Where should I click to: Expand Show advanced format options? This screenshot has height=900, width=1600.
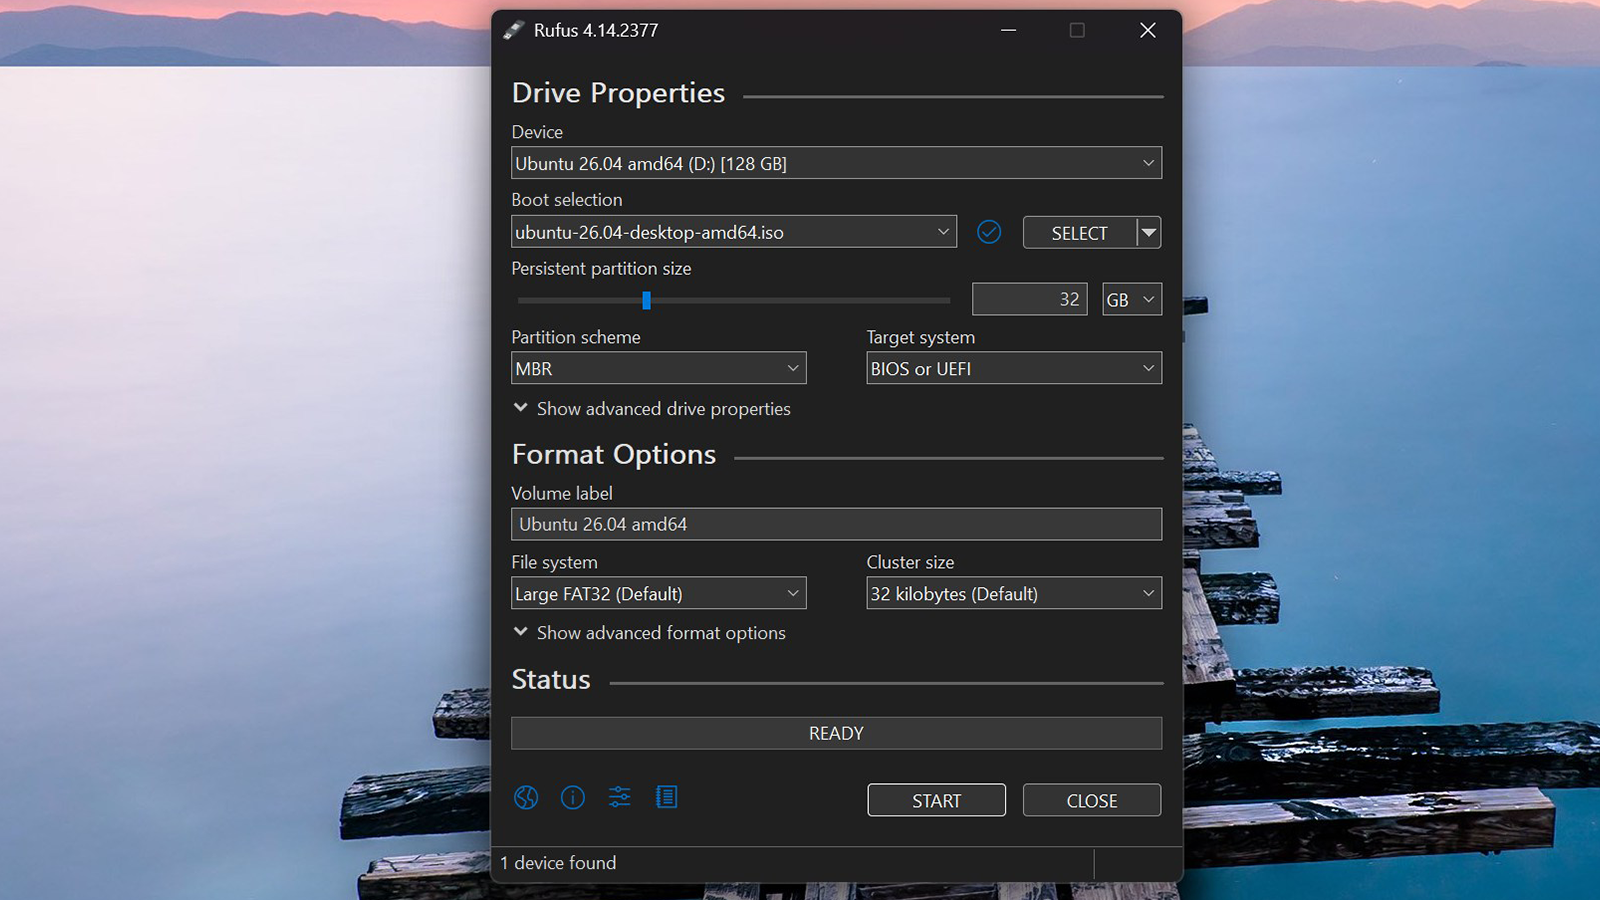coord(650,633)
